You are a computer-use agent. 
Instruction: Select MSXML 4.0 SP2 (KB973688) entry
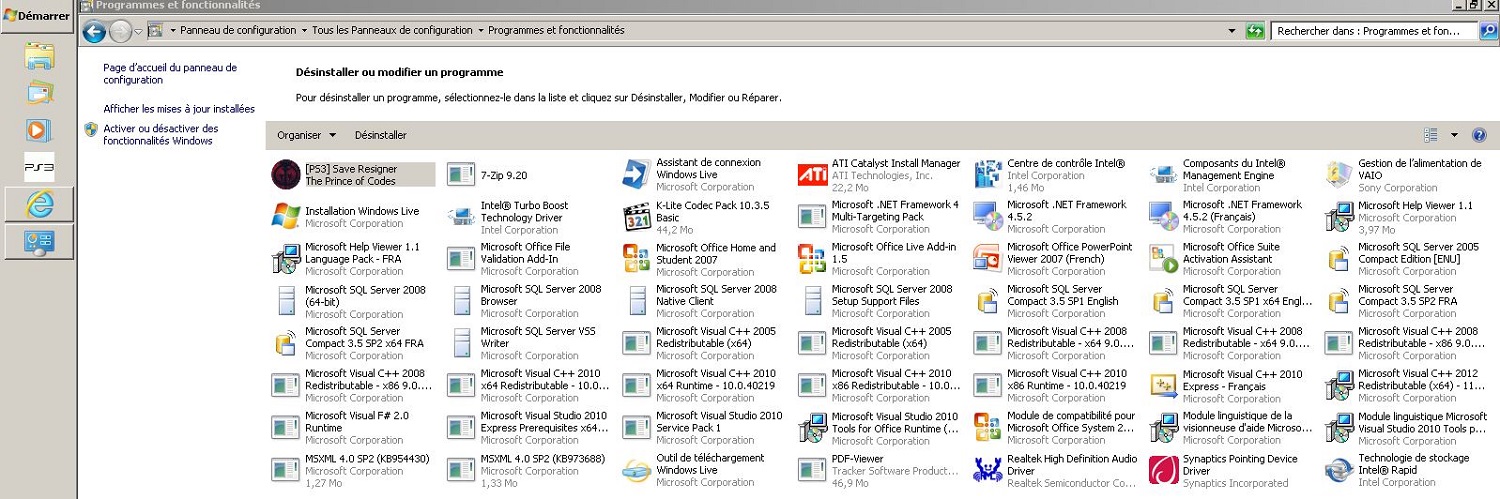(x=527, y=469)
